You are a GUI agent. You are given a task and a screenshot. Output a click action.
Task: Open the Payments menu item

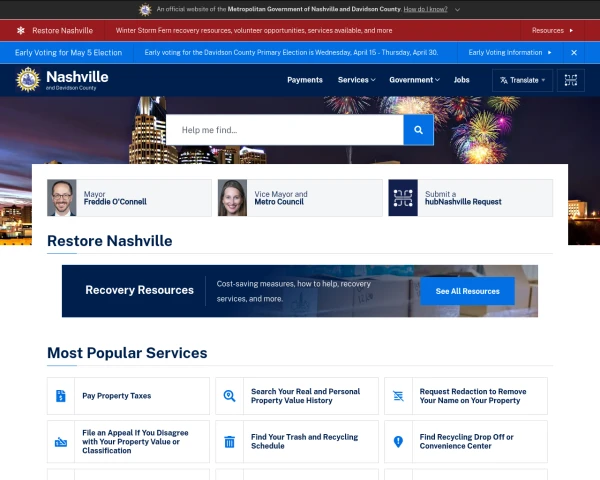pos(305,80)
